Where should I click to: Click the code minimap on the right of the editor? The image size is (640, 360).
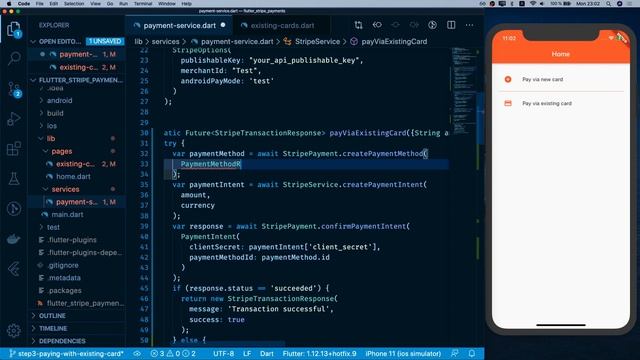tap(464, 90)
